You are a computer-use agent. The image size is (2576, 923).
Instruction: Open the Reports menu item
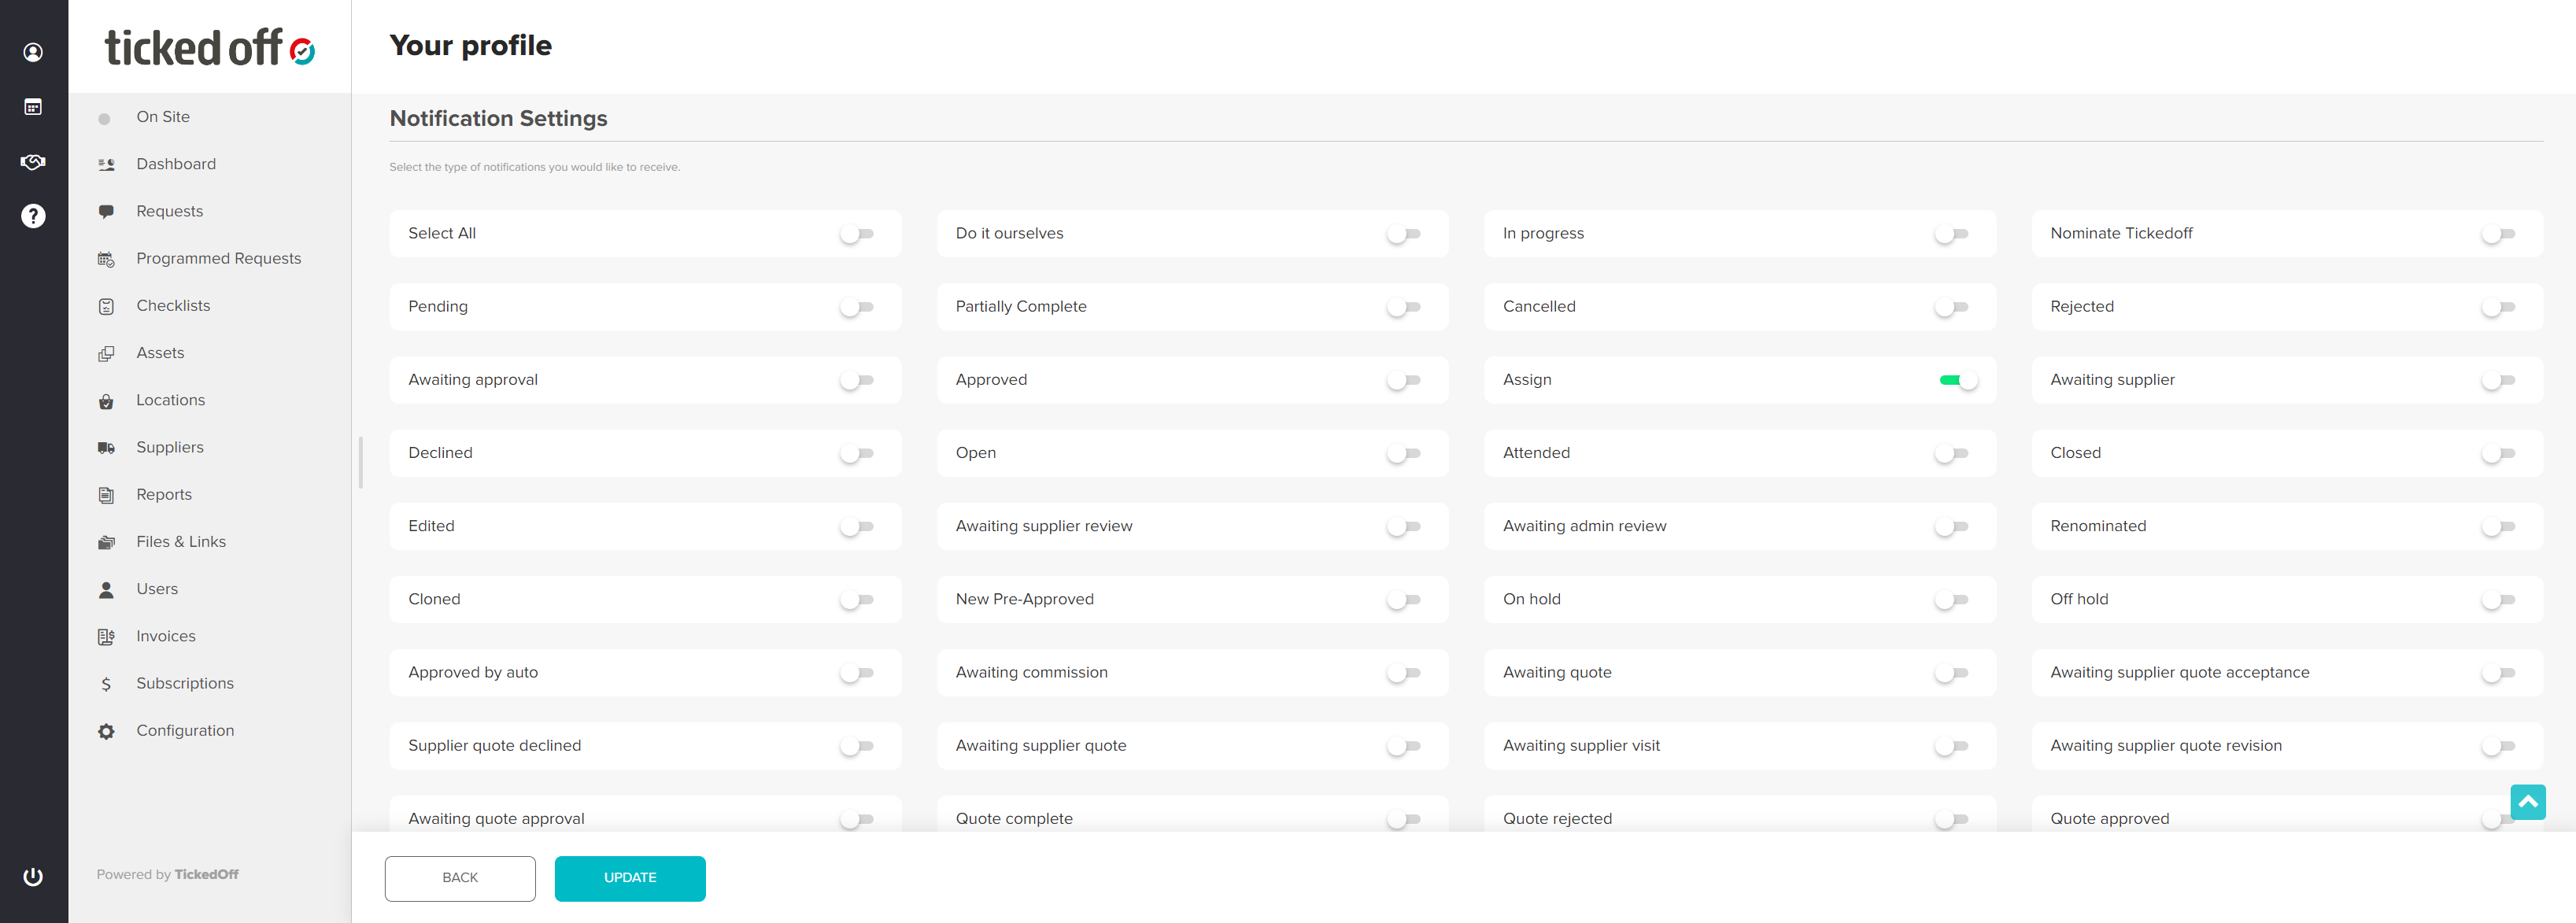164,494
